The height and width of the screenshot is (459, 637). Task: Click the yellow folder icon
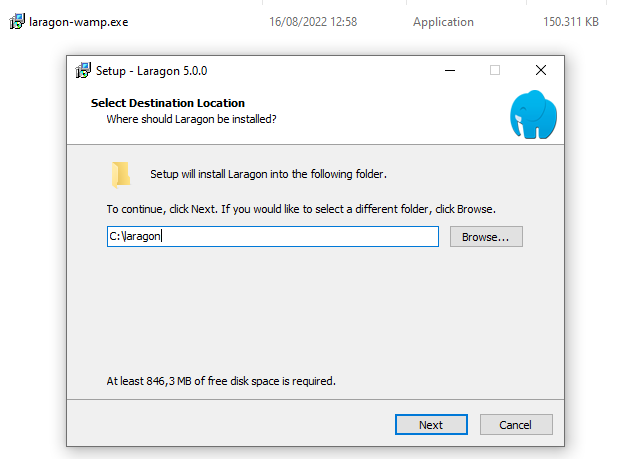pos(121,175)
